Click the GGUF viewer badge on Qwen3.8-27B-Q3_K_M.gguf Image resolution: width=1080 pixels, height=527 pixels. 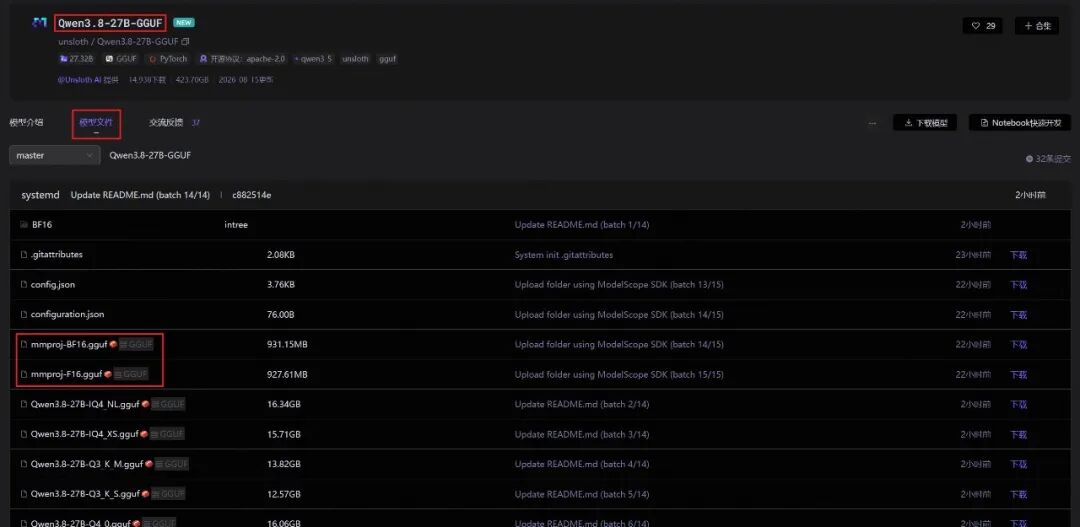click(171, 464)
